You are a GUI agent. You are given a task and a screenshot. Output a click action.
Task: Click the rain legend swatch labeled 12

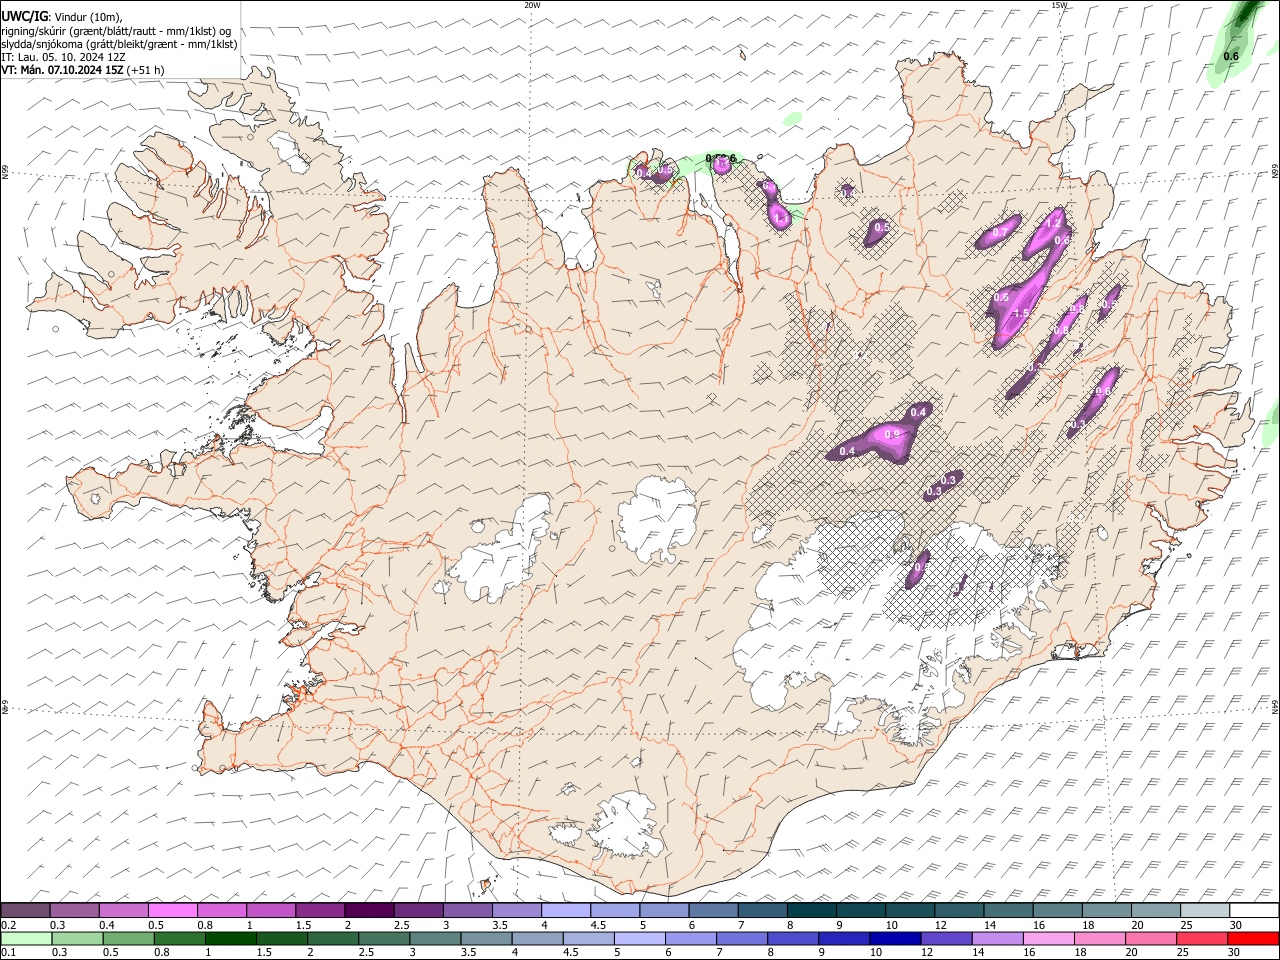click(x=946, y=938)
